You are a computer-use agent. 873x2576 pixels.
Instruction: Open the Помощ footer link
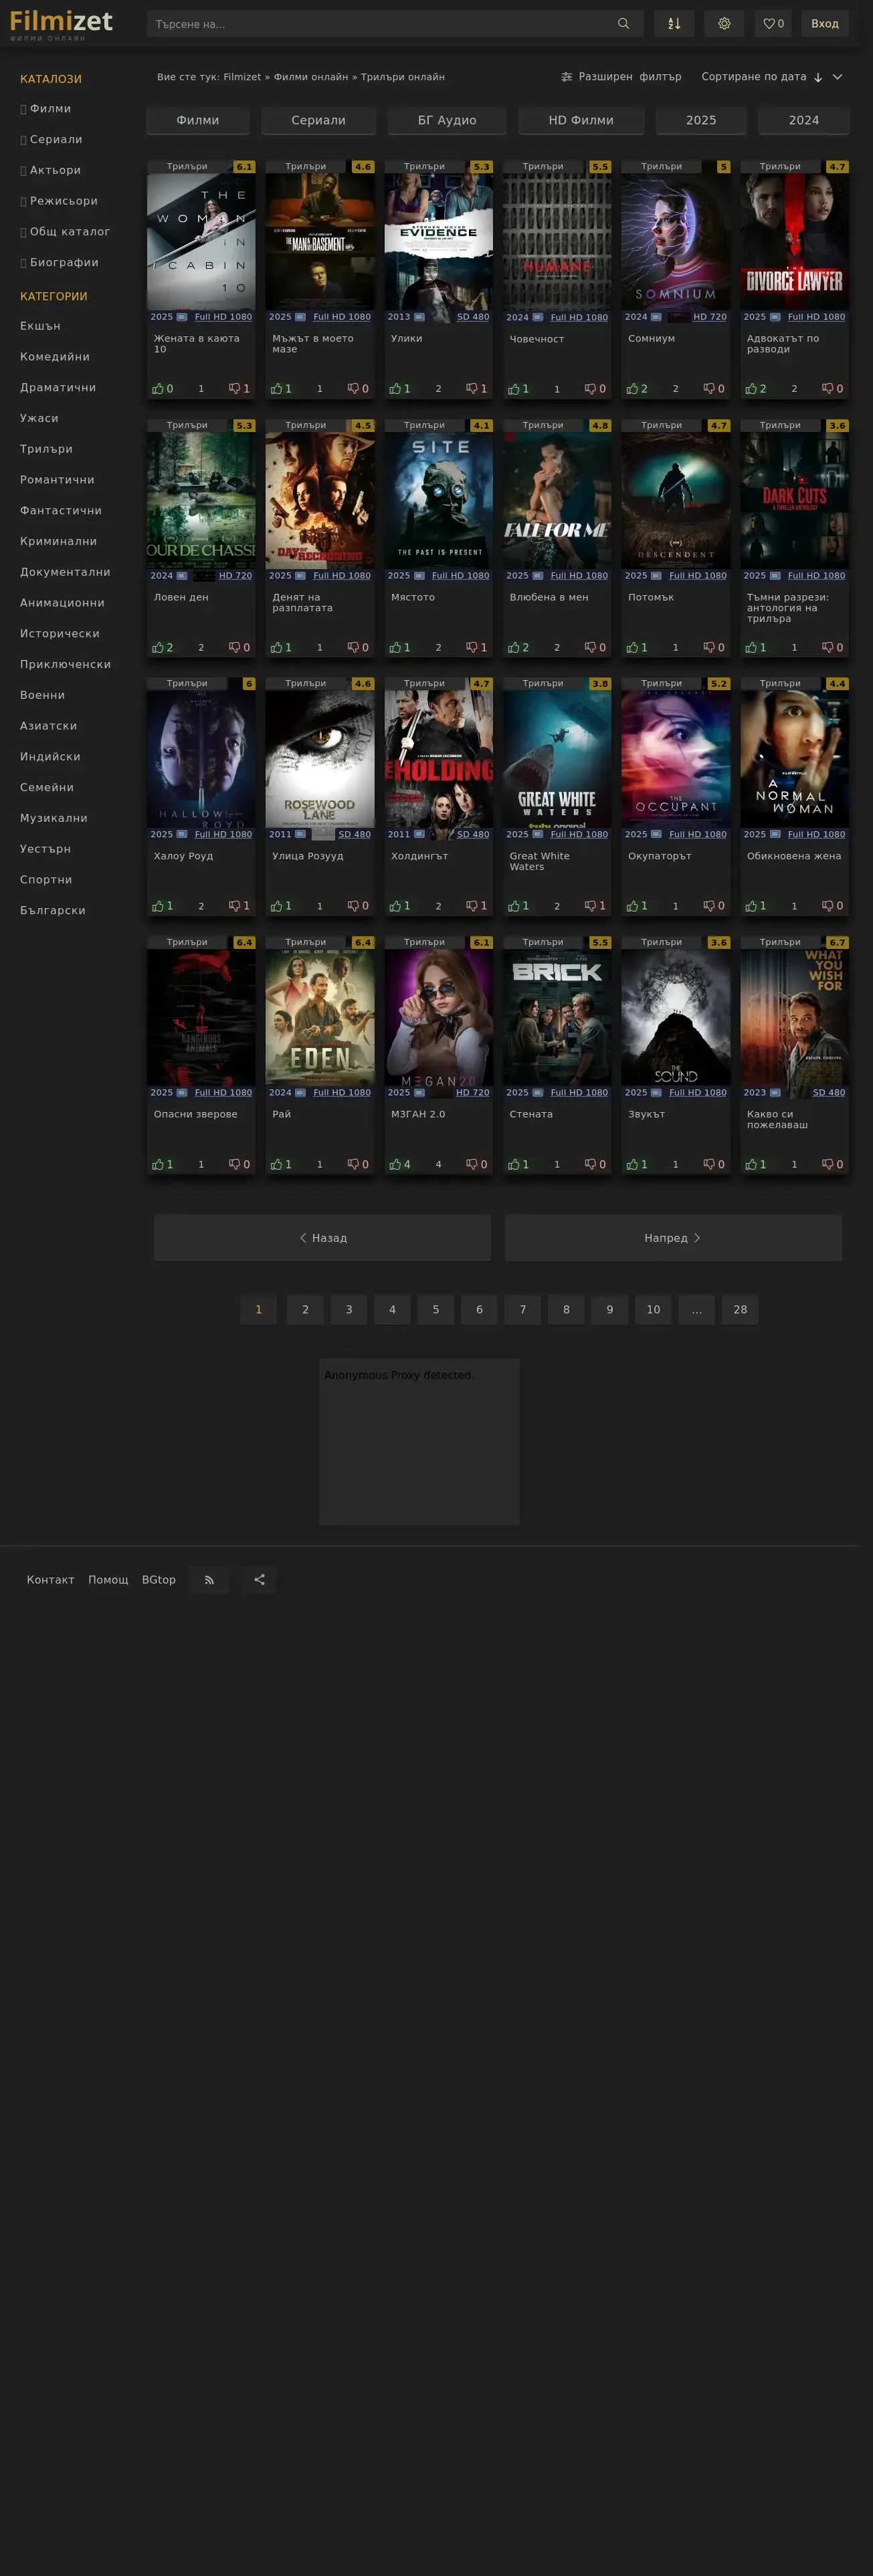click(x=108, y=1580)
